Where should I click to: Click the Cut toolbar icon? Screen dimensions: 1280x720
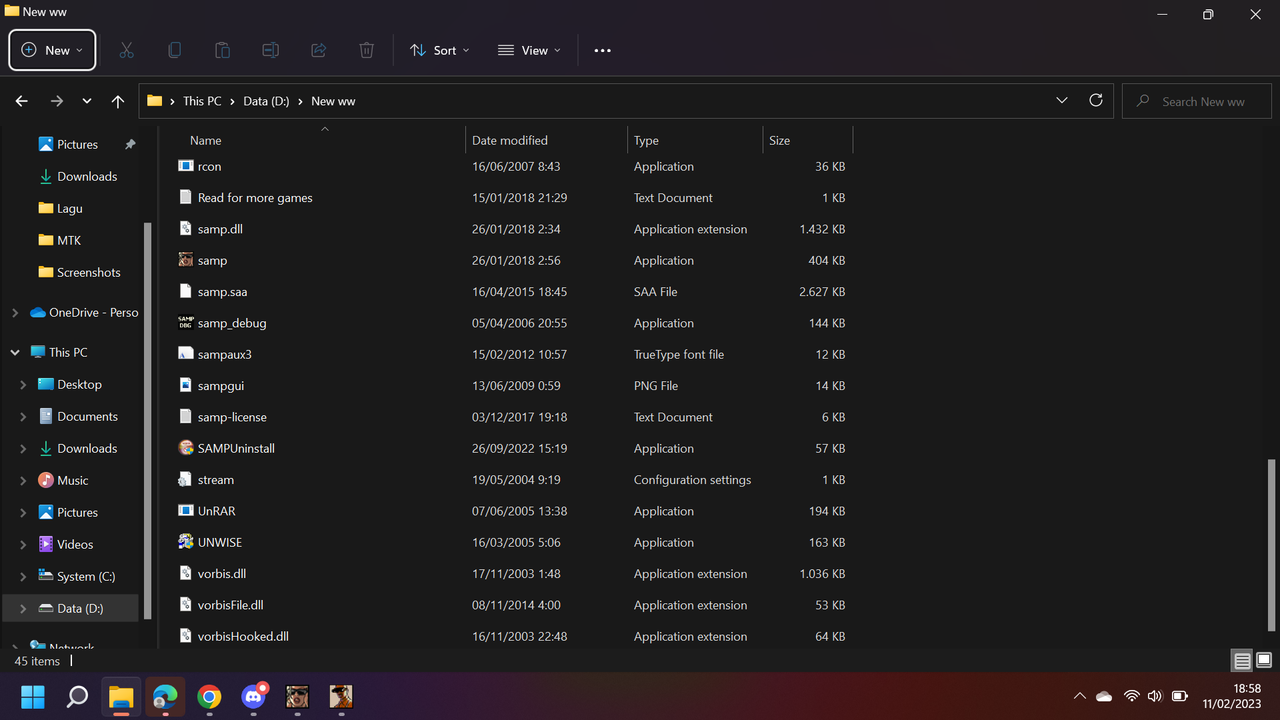(x=127, y=50)
